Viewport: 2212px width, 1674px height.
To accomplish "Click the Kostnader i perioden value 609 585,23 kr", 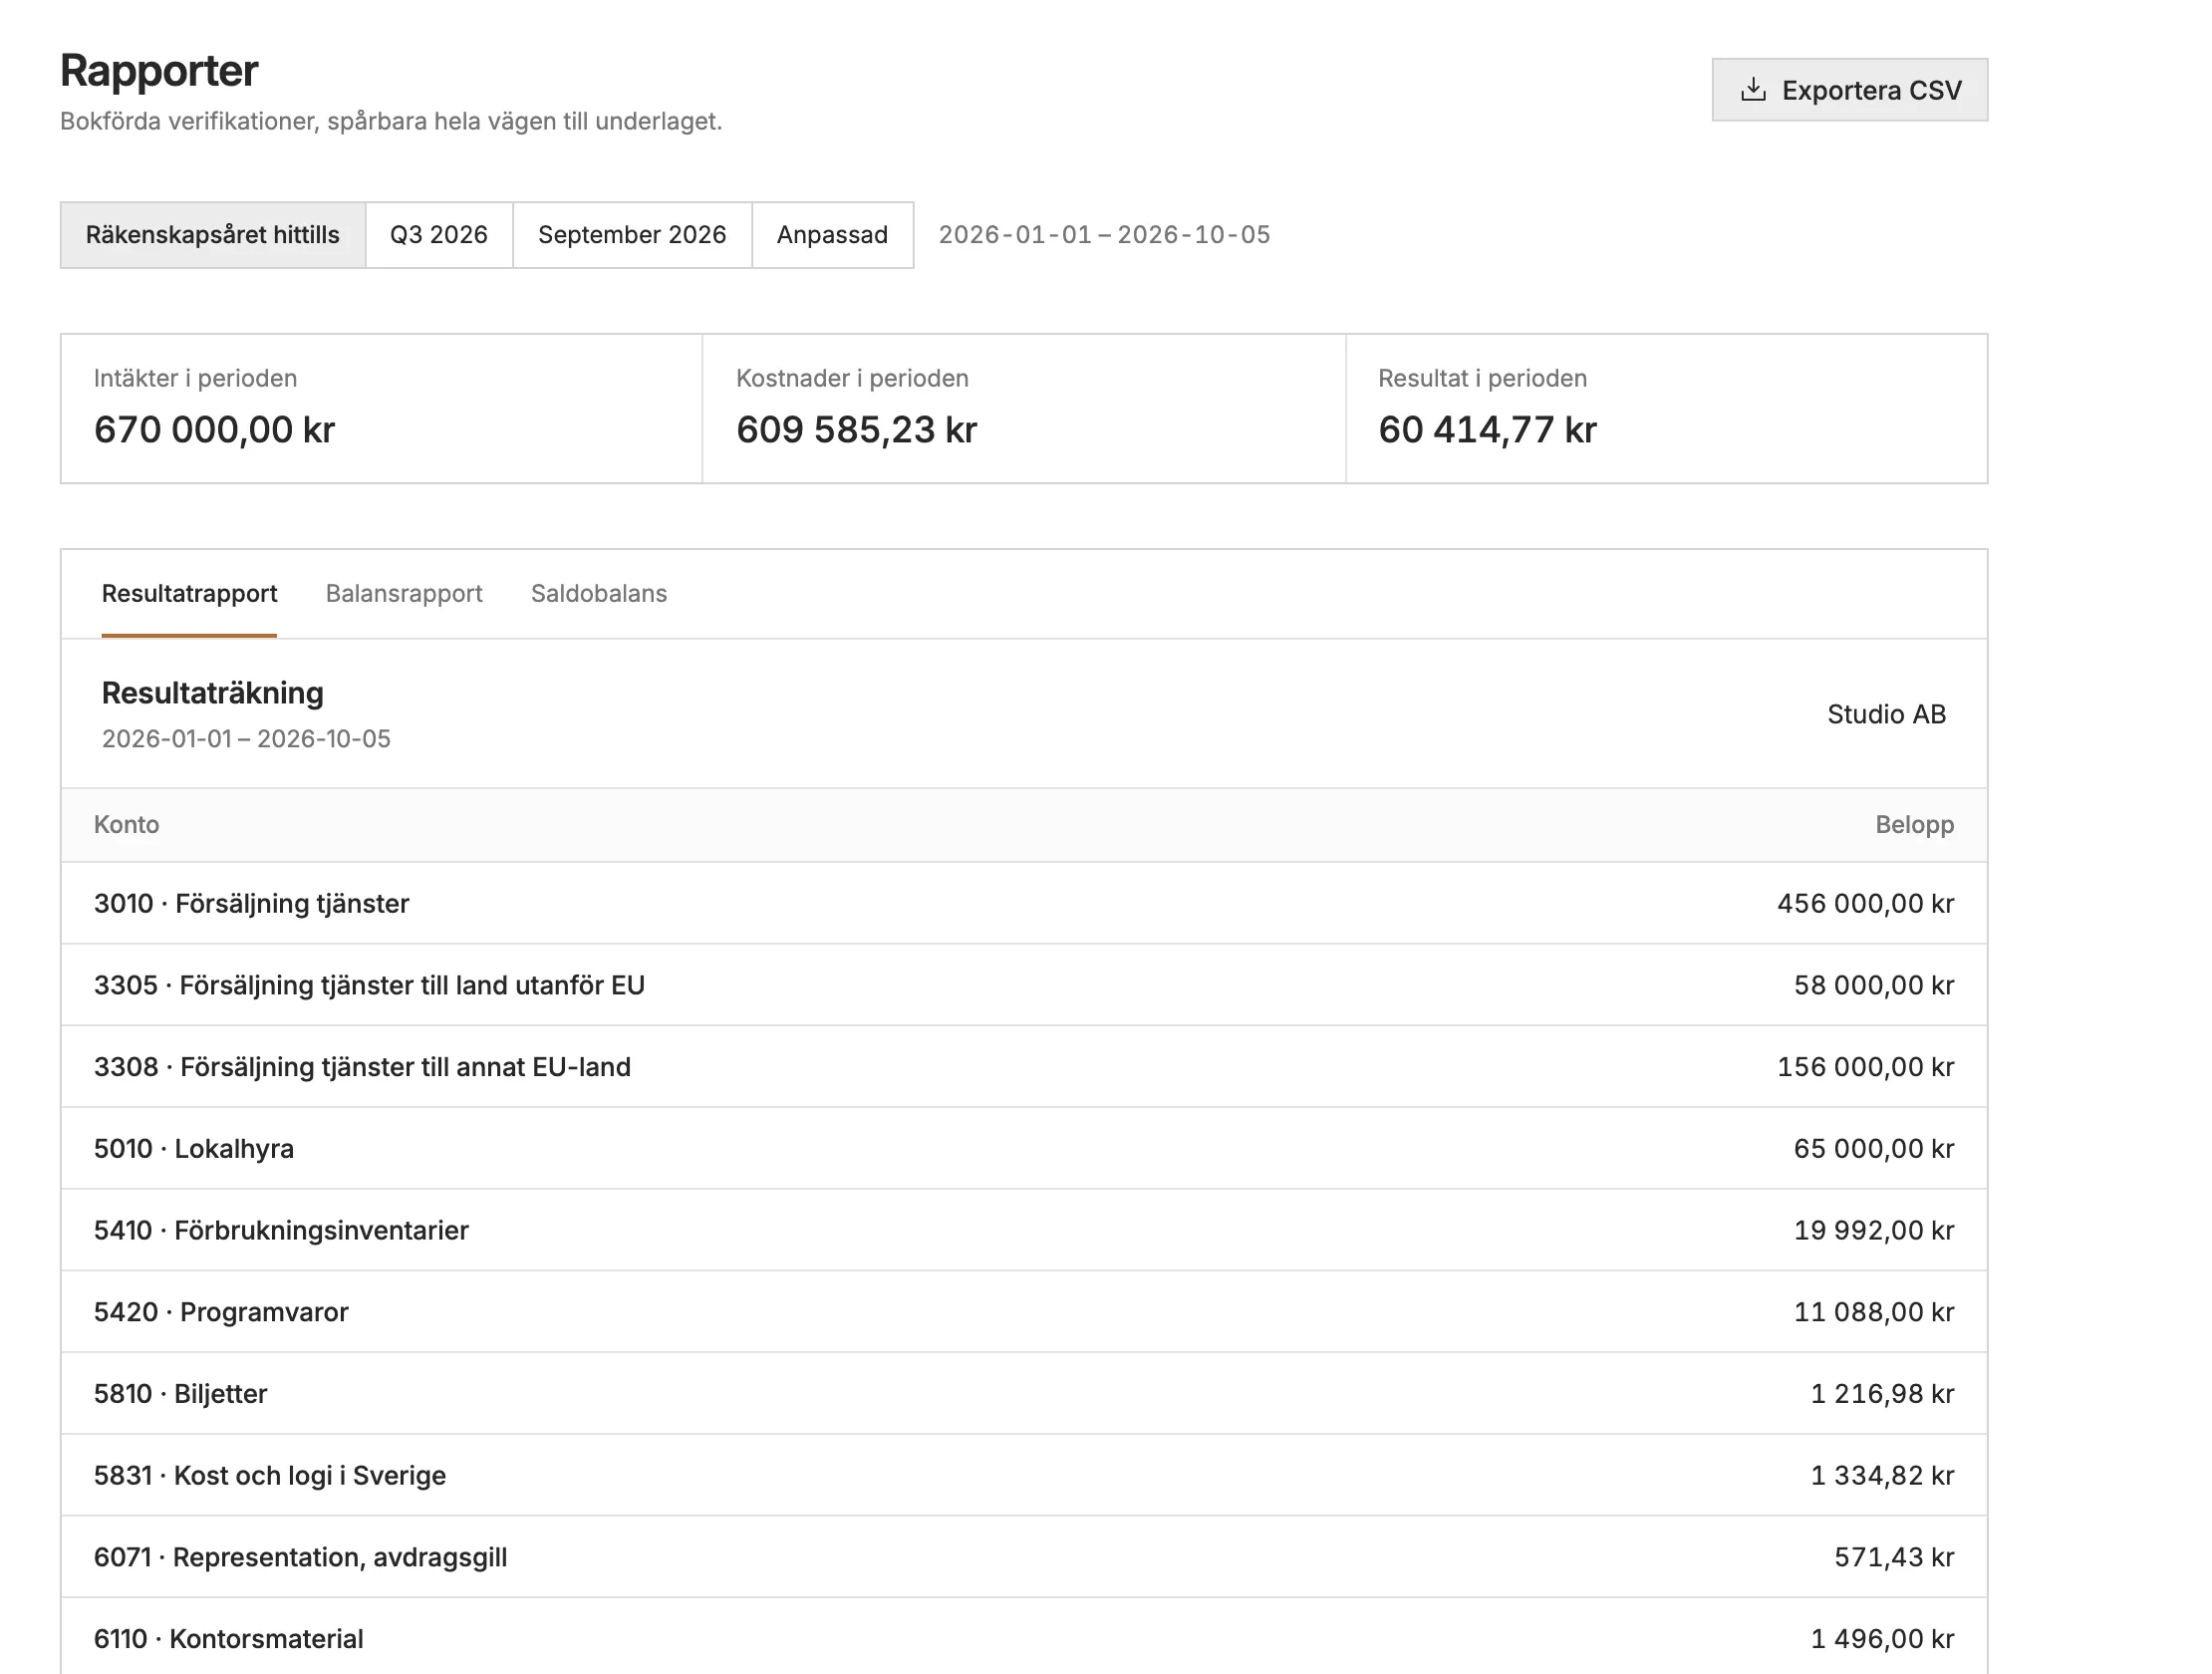I will click(856, 430).
